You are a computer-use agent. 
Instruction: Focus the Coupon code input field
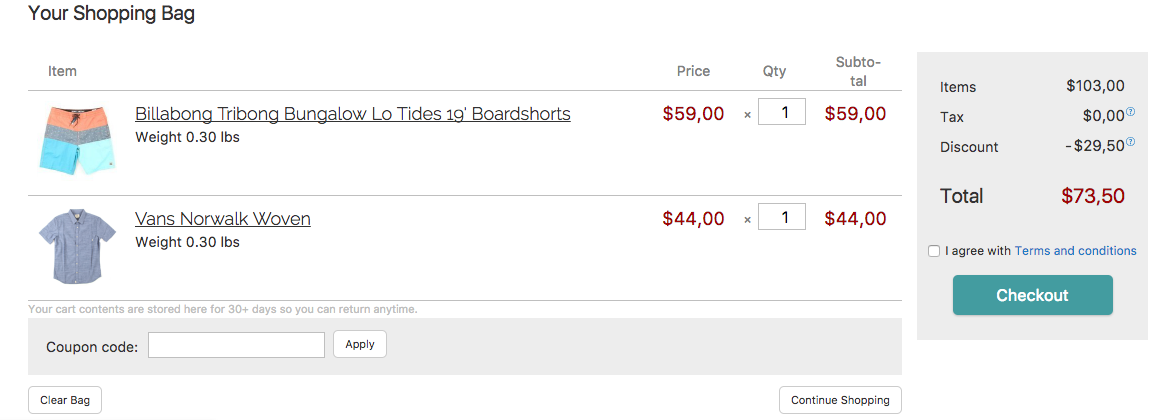pyautogui.click(x=236, y=345)
